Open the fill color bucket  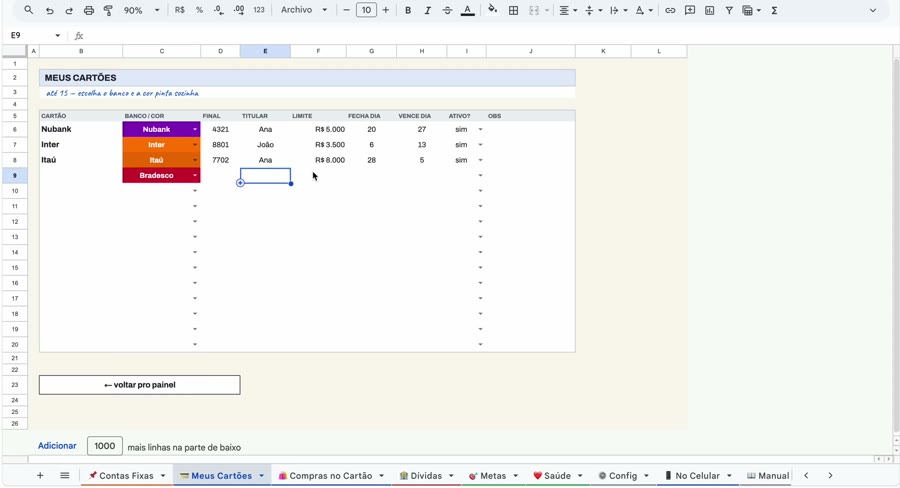tap(492, 10)
